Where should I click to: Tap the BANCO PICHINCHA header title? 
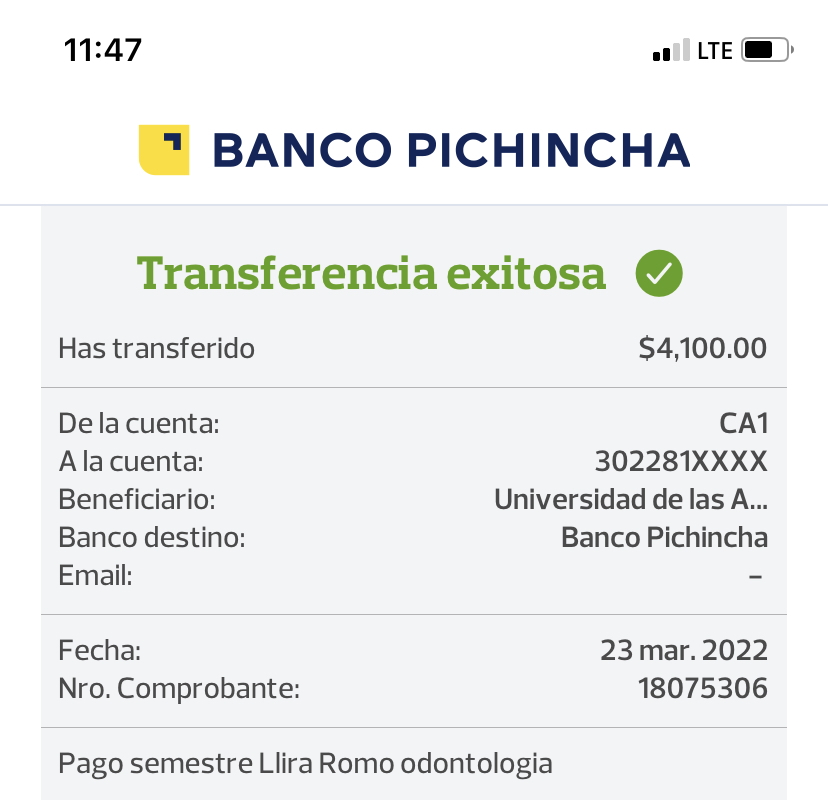tap(451, 151)
